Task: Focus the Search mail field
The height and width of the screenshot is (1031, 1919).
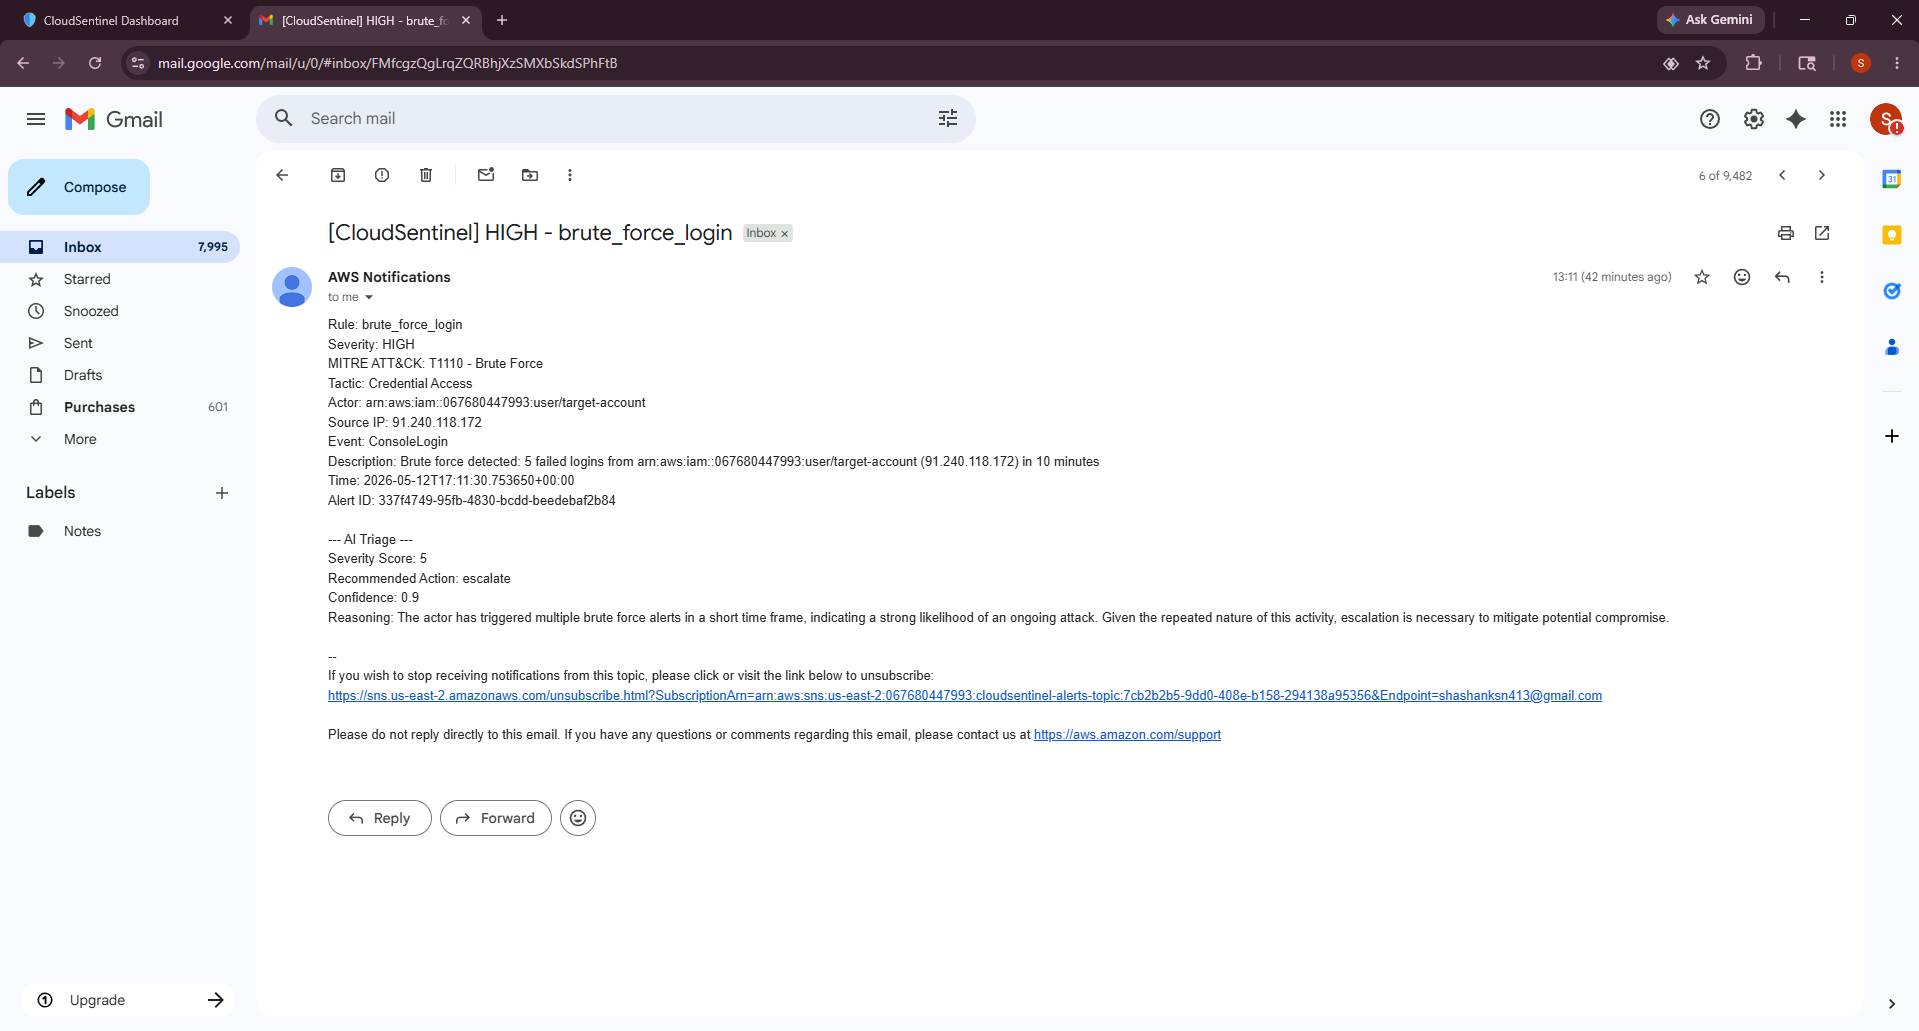Action: click(616, 119)
